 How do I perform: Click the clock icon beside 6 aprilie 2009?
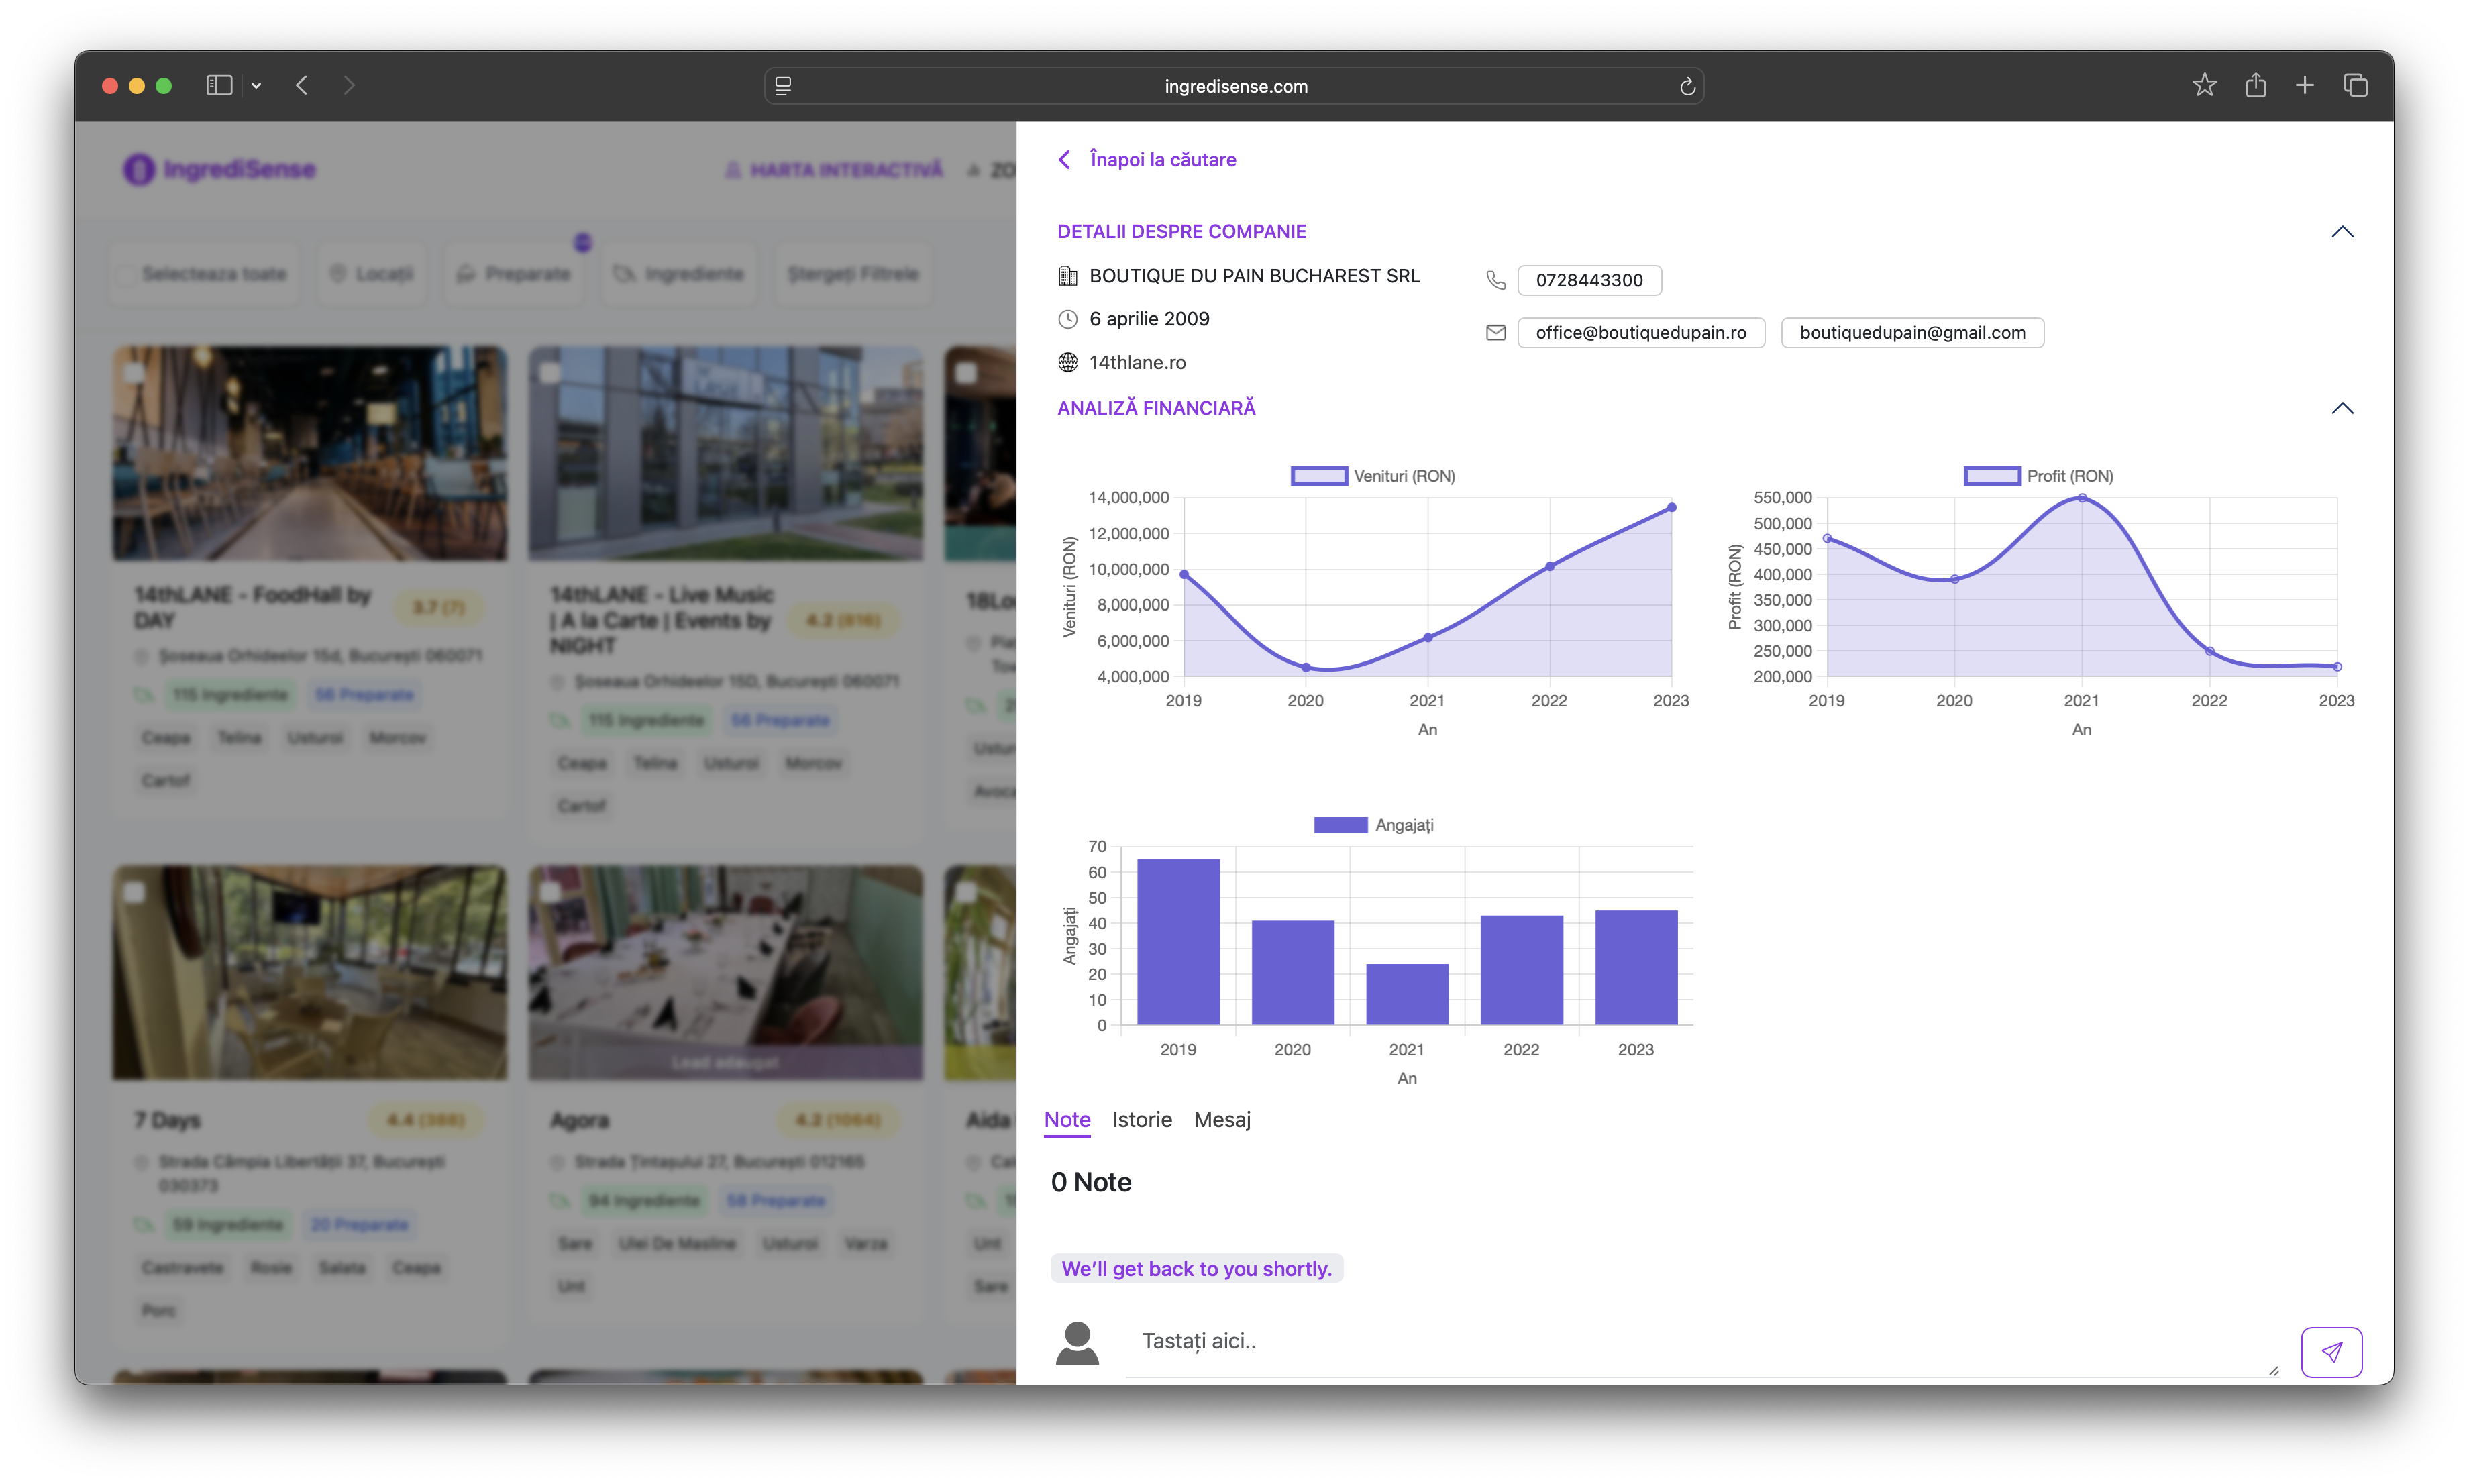click(x=1068, y=319)
